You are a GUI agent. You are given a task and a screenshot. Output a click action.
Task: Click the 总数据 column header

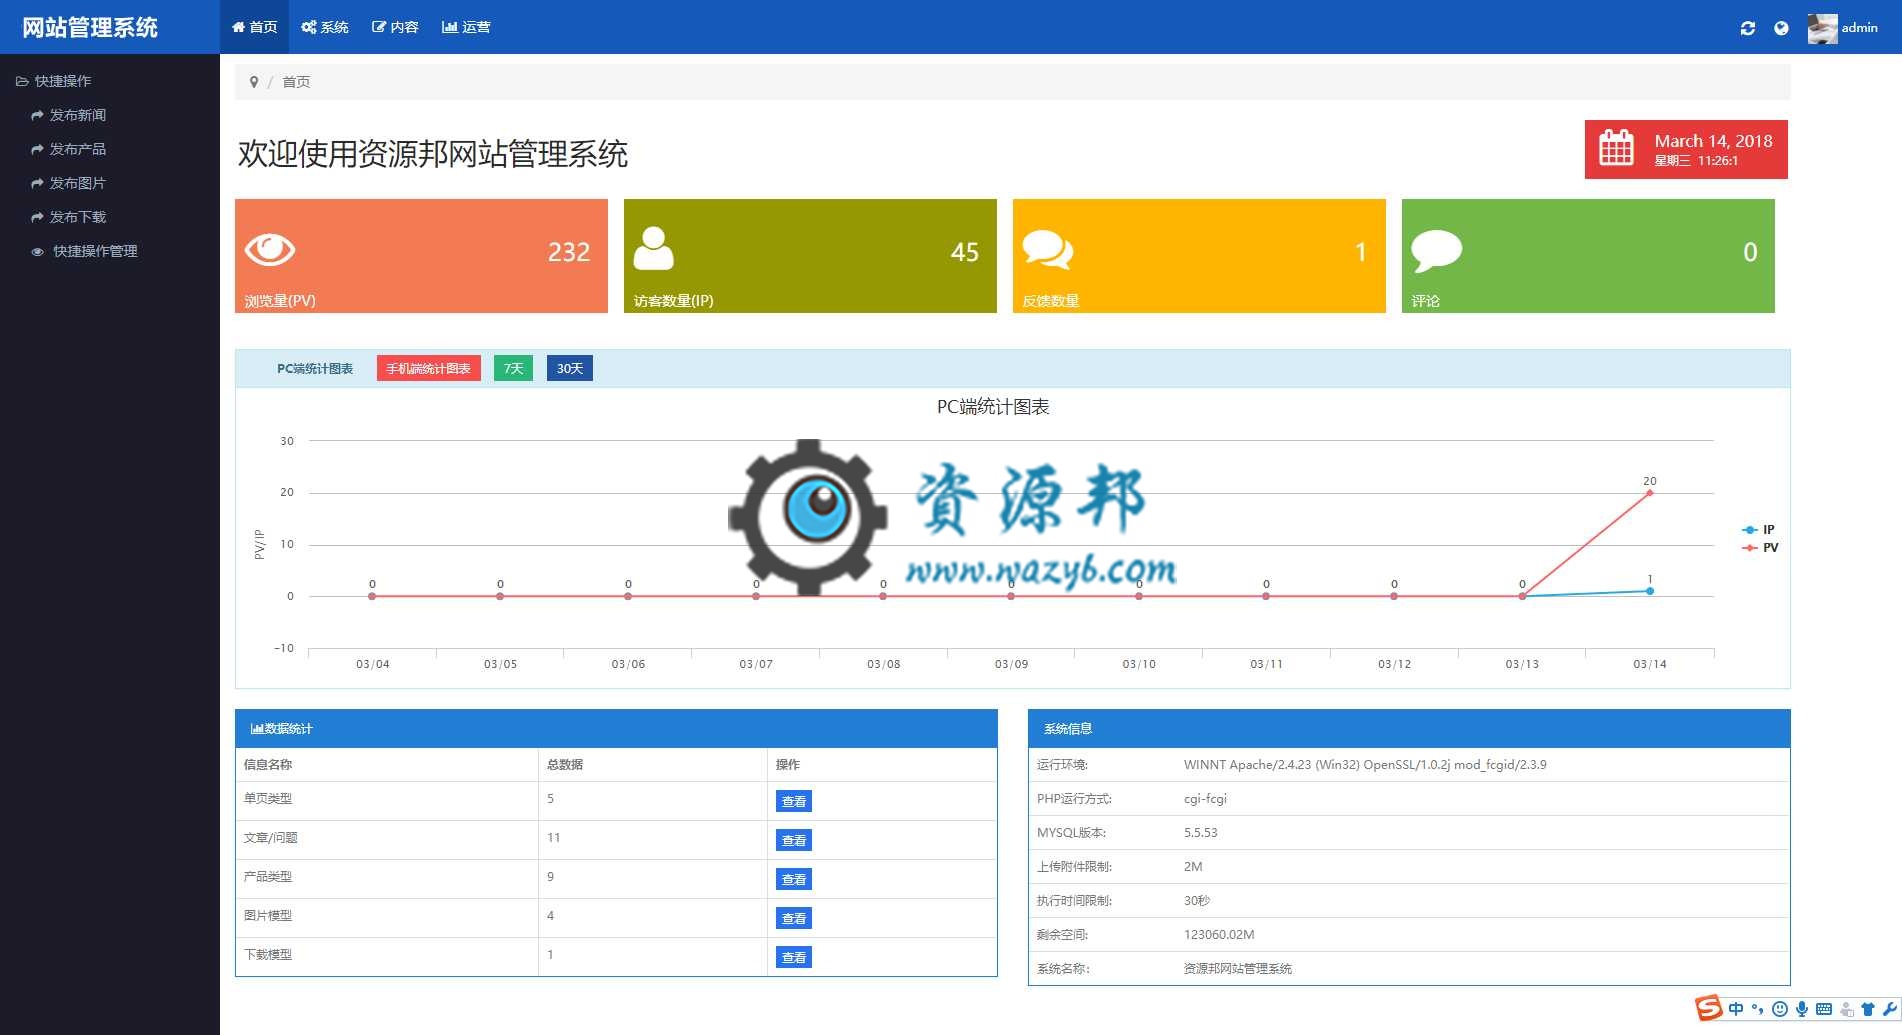click(x=565, y=764)
